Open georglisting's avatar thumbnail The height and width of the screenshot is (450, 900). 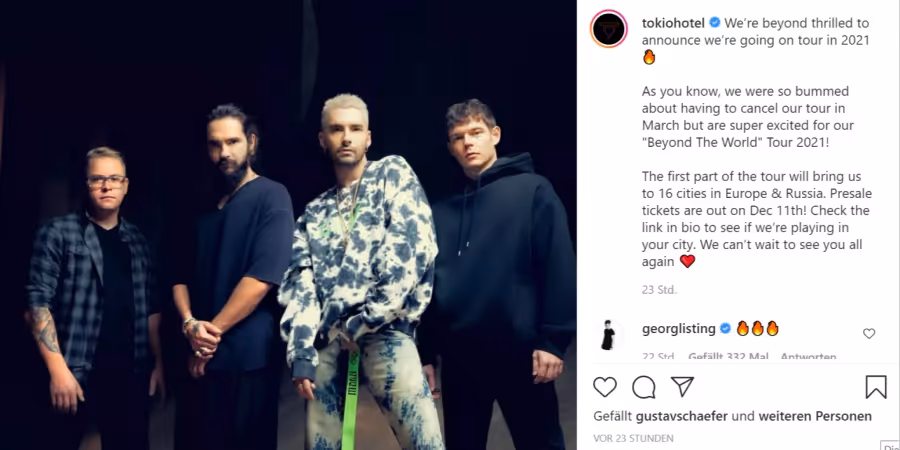pyautogui.click(x=608, y=335)
